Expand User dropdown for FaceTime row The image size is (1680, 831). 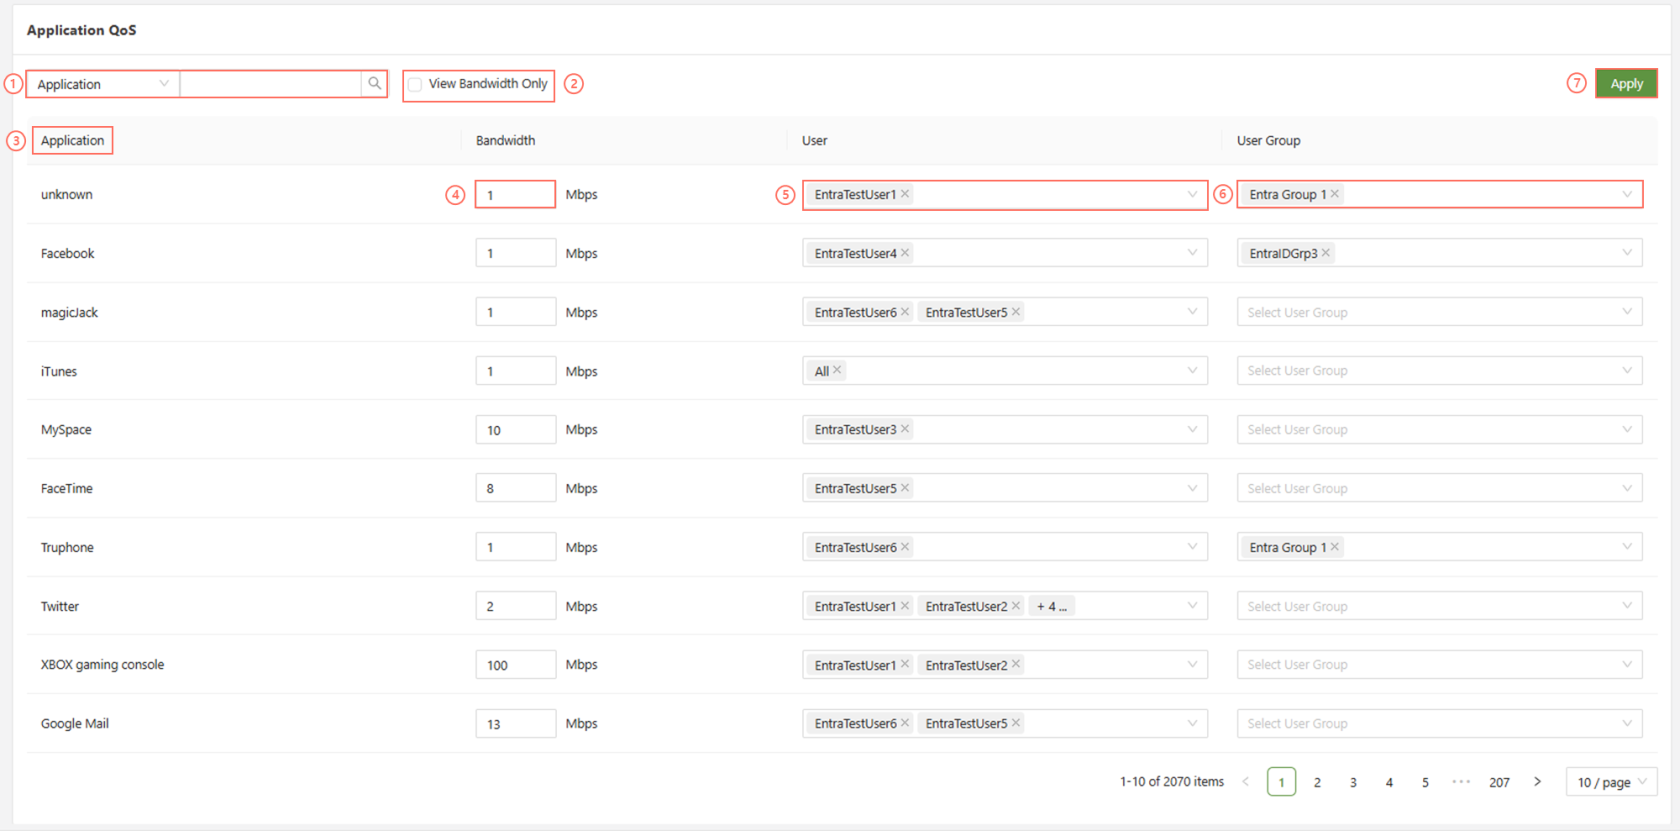1004,488
